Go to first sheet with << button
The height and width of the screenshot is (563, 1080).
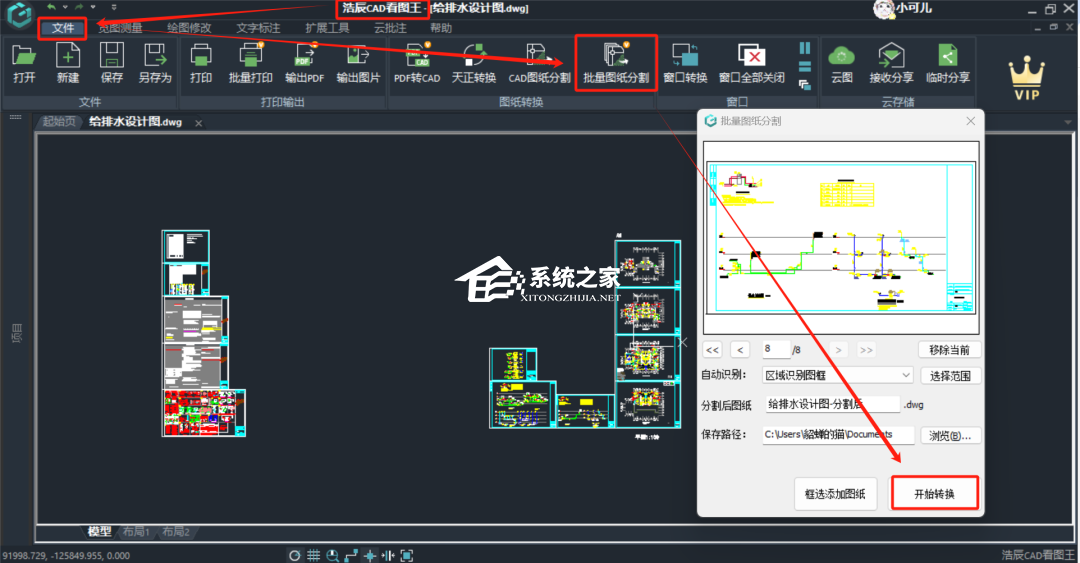(x=712, y=349)
